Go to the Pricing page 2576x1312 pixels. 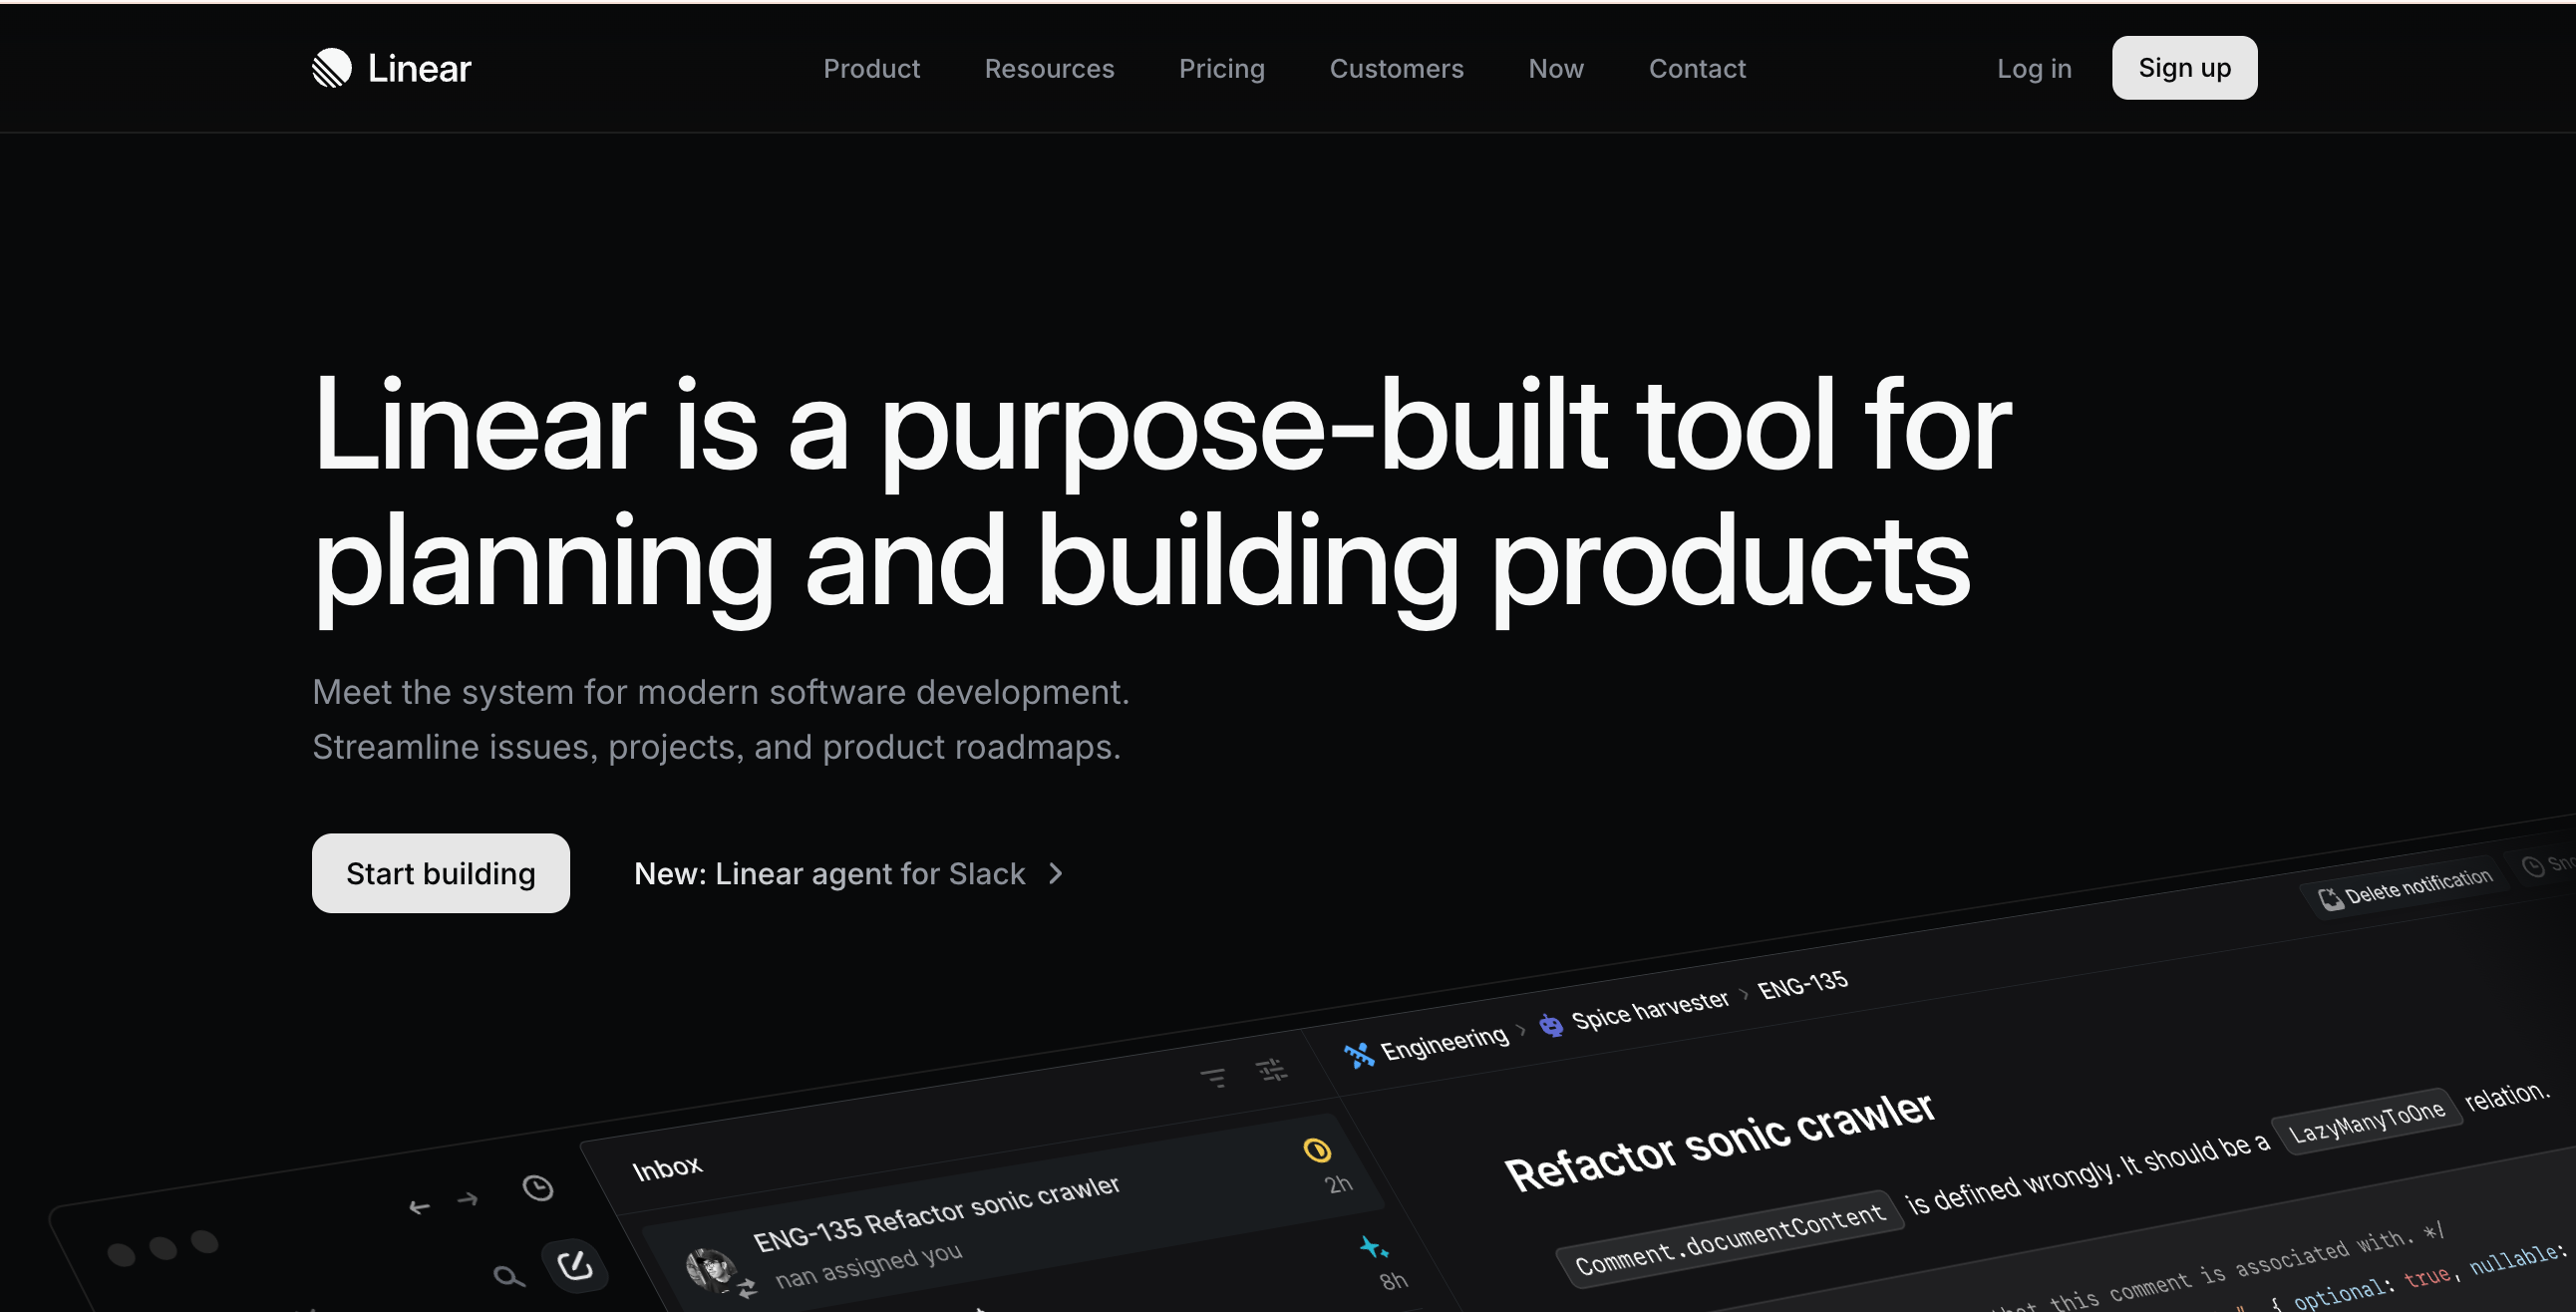point(1221,68)
